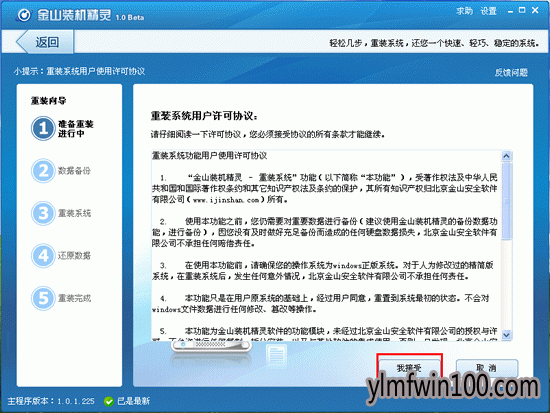
Task: Open the 求助 help menu
Action: [x=464, y=11]
